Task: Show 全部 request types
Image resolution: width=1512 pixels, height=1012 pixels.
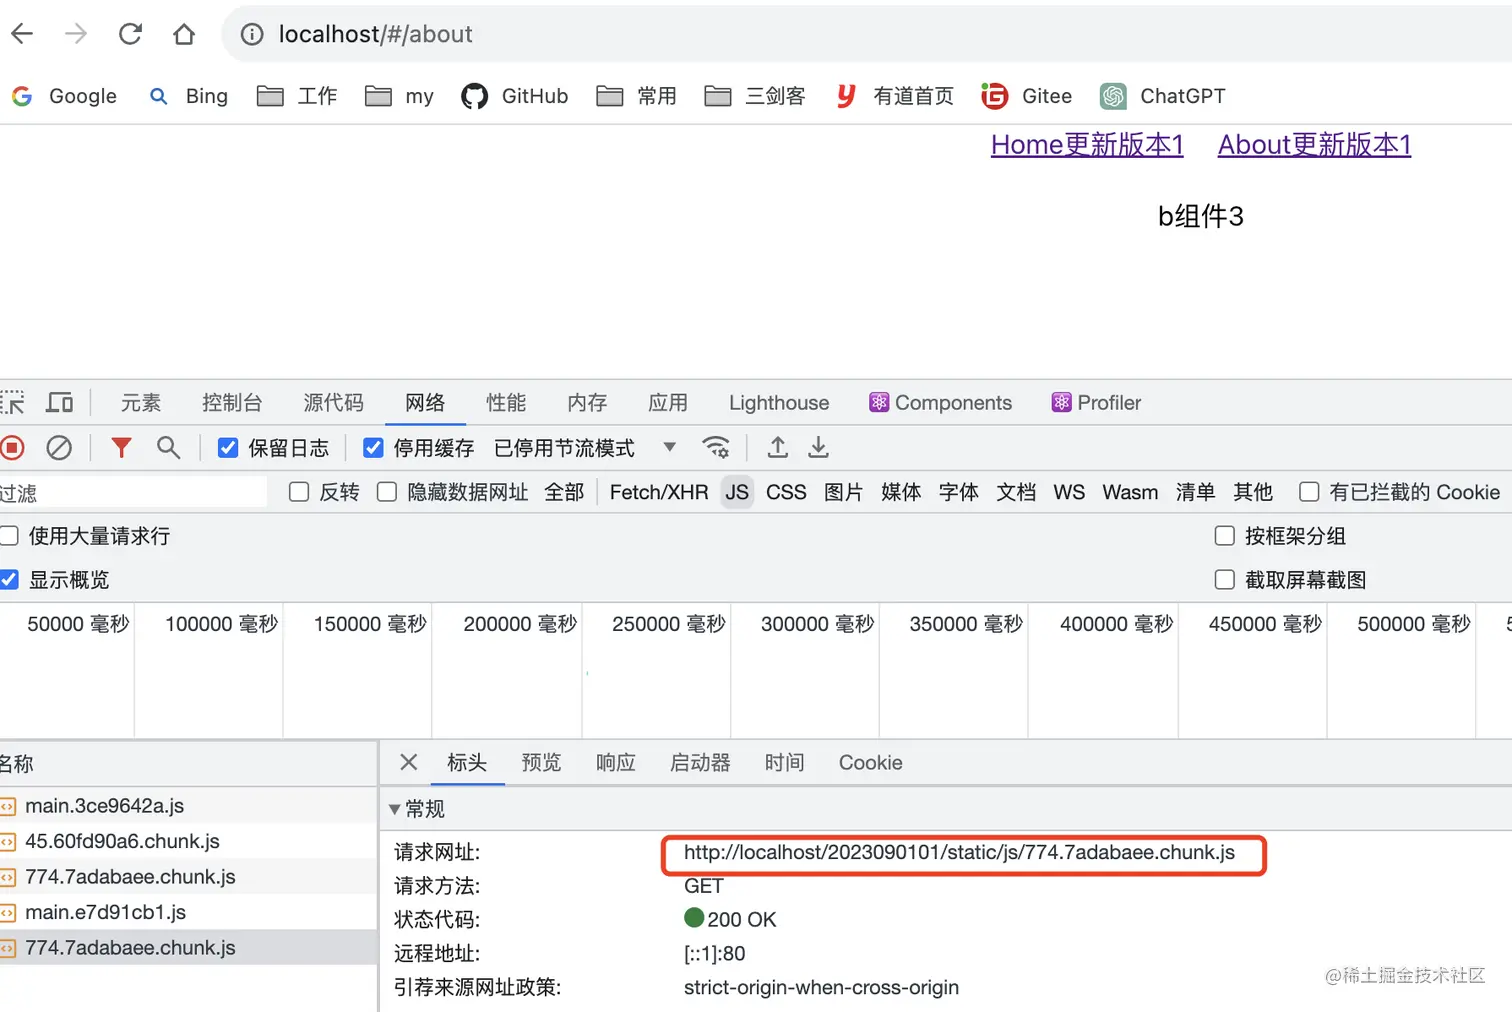Action: tap(564, 492)
